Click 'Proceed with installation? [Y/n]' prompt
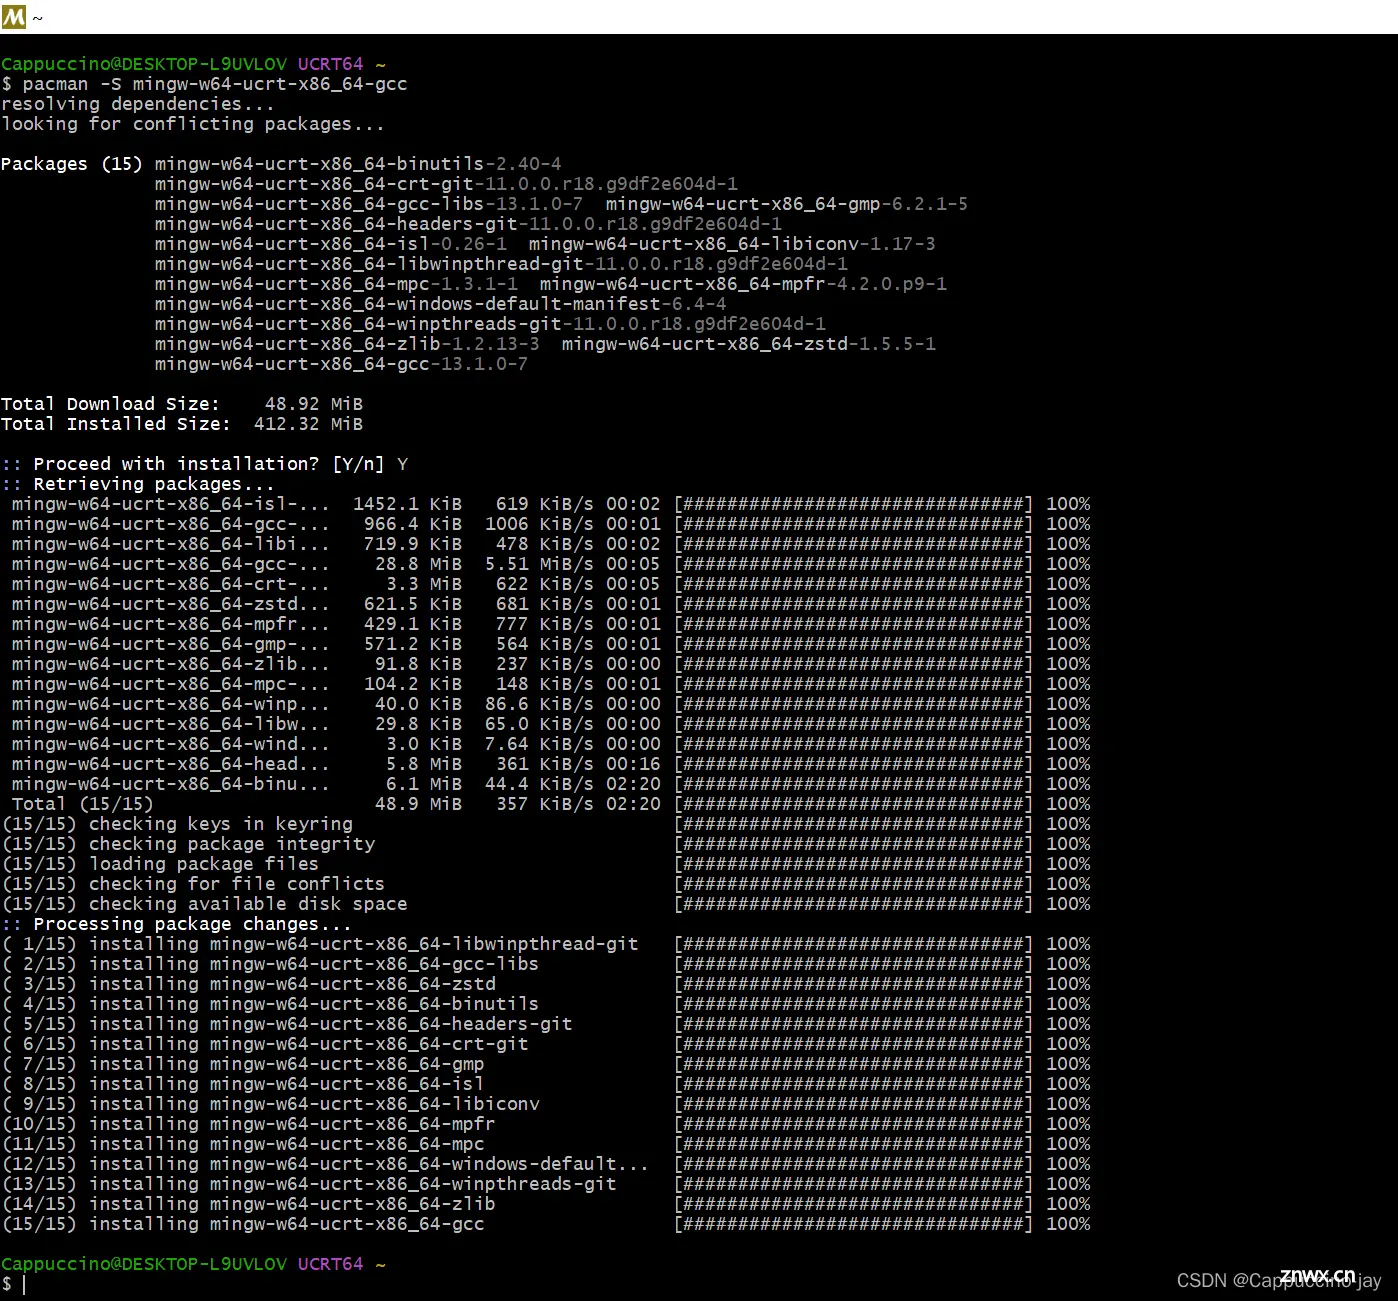 pyautogui.click(x=208, y=464)
